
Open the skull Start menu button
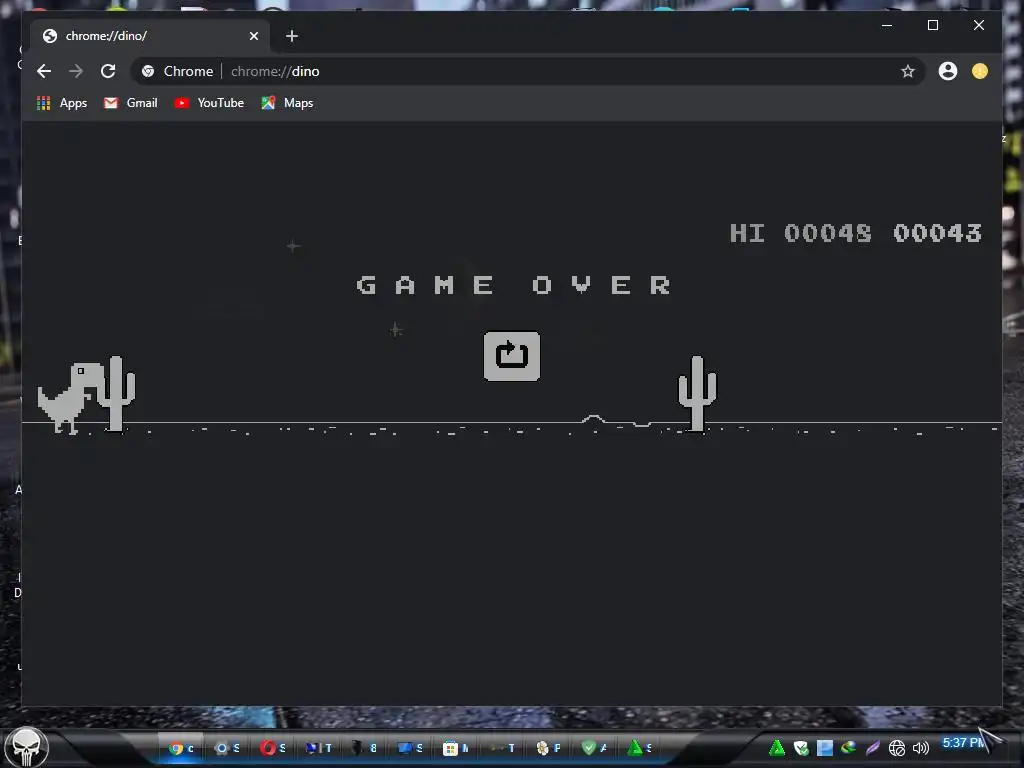point(26,748)
